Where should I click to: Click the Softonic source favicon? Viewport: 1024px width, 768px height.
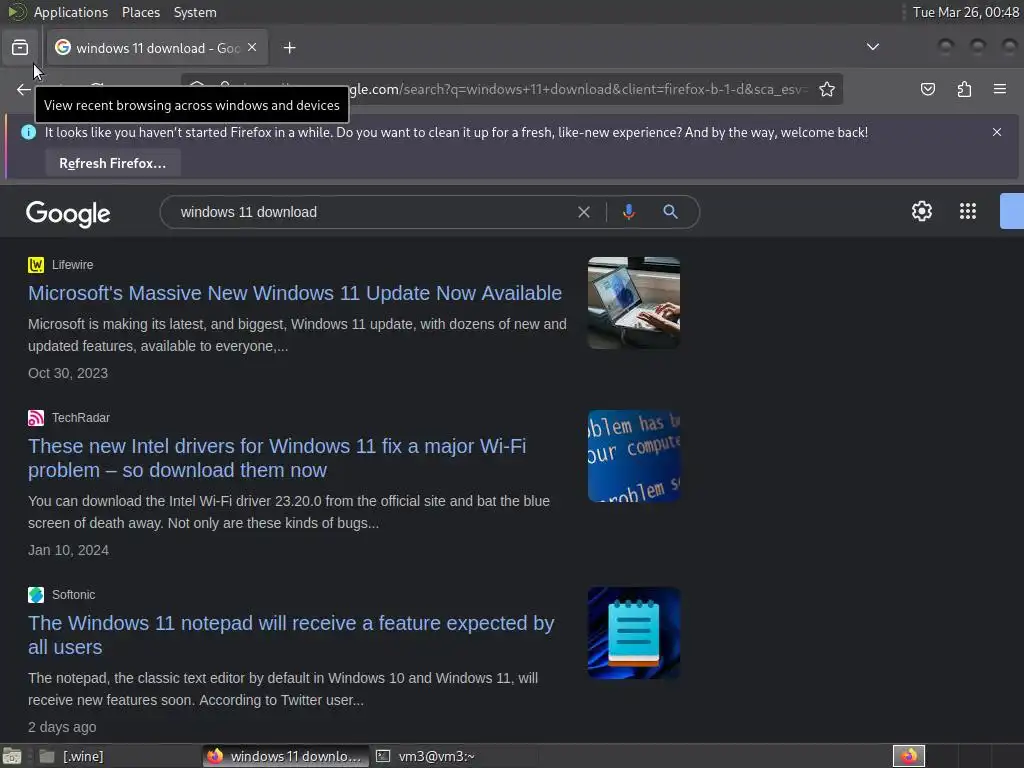click(x=36, y=594)
